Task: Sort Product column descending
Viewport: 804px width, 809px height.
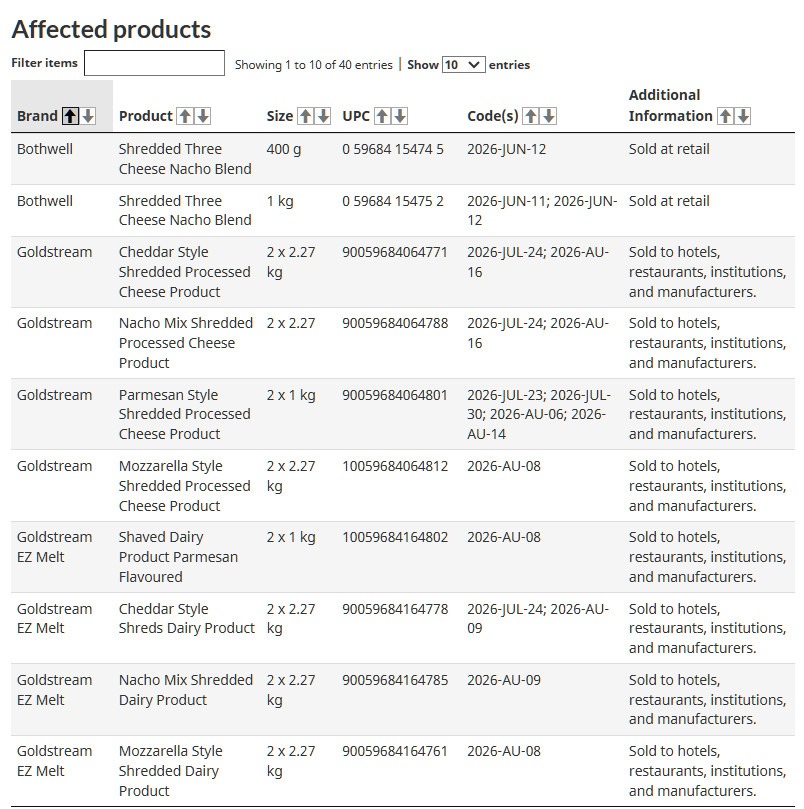Action: (203, 116)
